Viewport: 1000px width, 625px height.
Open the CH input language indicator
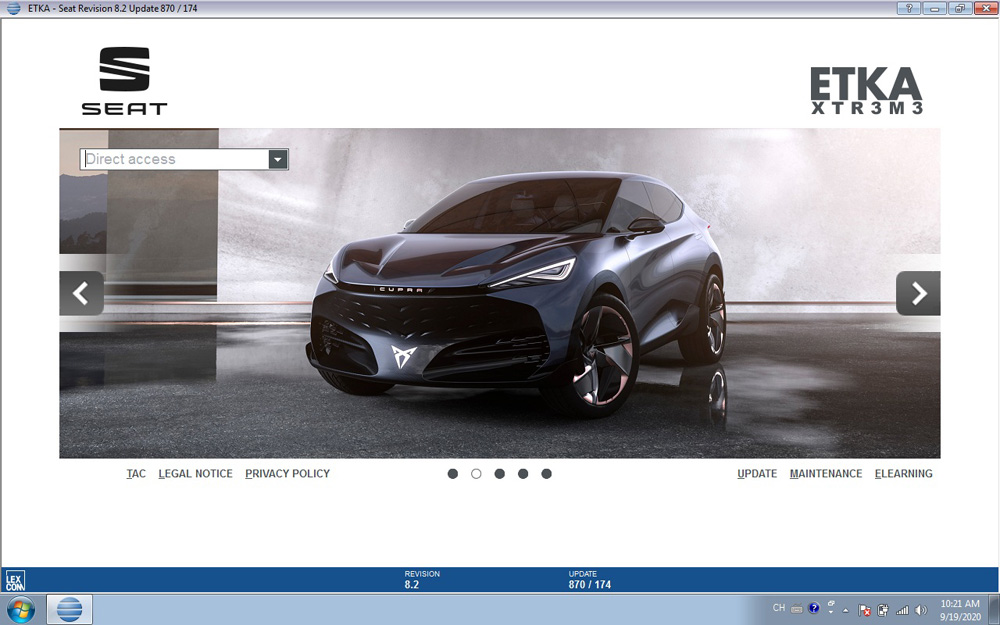[779, 608]
